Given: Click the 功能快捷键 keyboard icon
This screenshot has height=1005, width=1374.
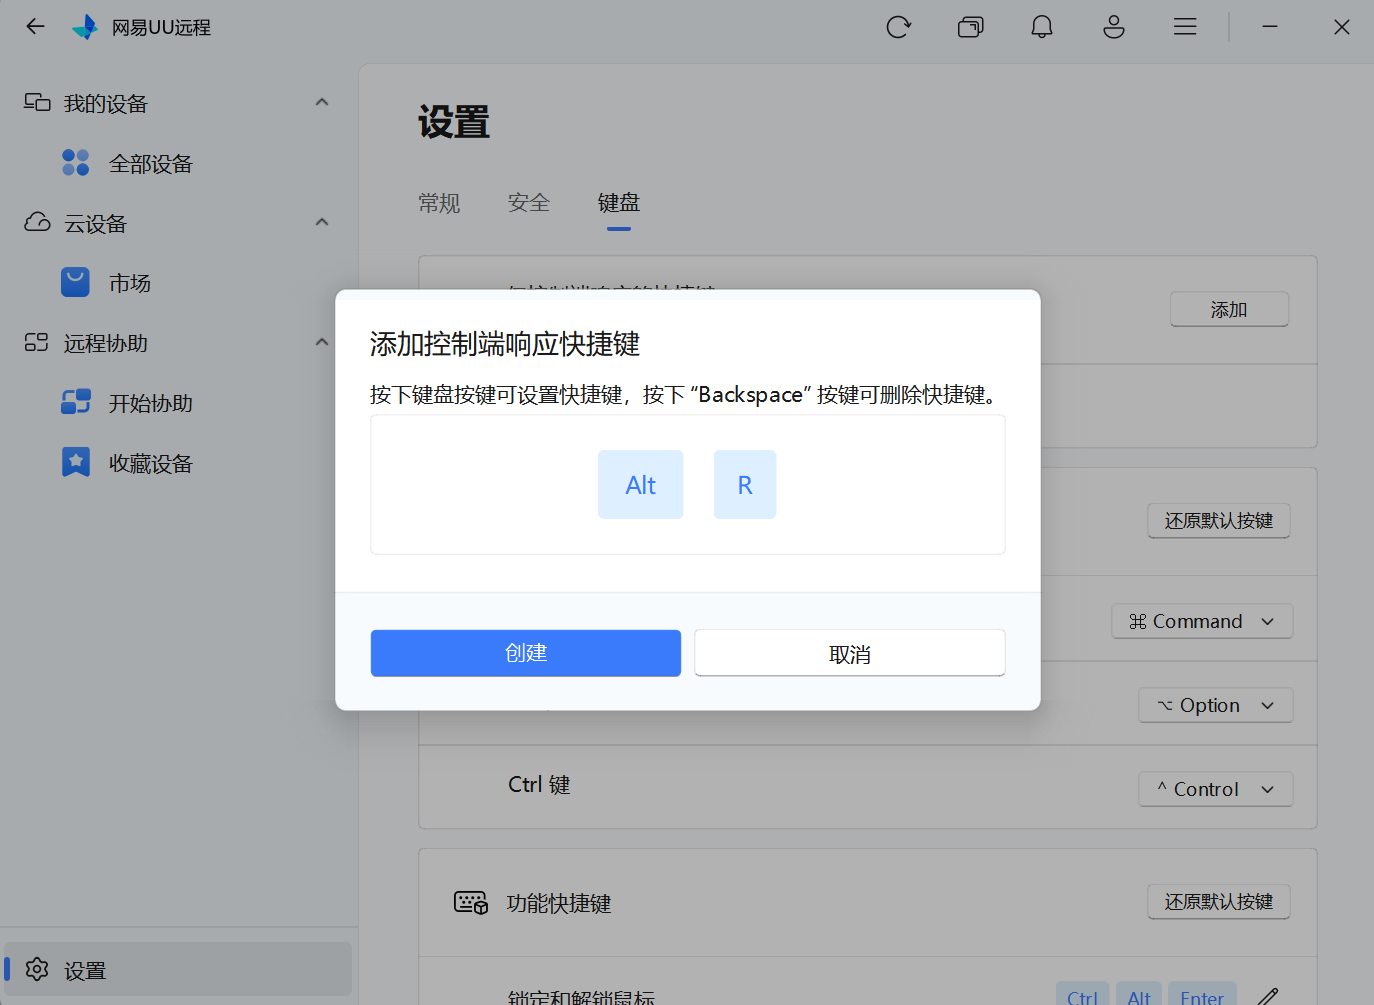Looking at the screenshot, I should pos(471,903).
